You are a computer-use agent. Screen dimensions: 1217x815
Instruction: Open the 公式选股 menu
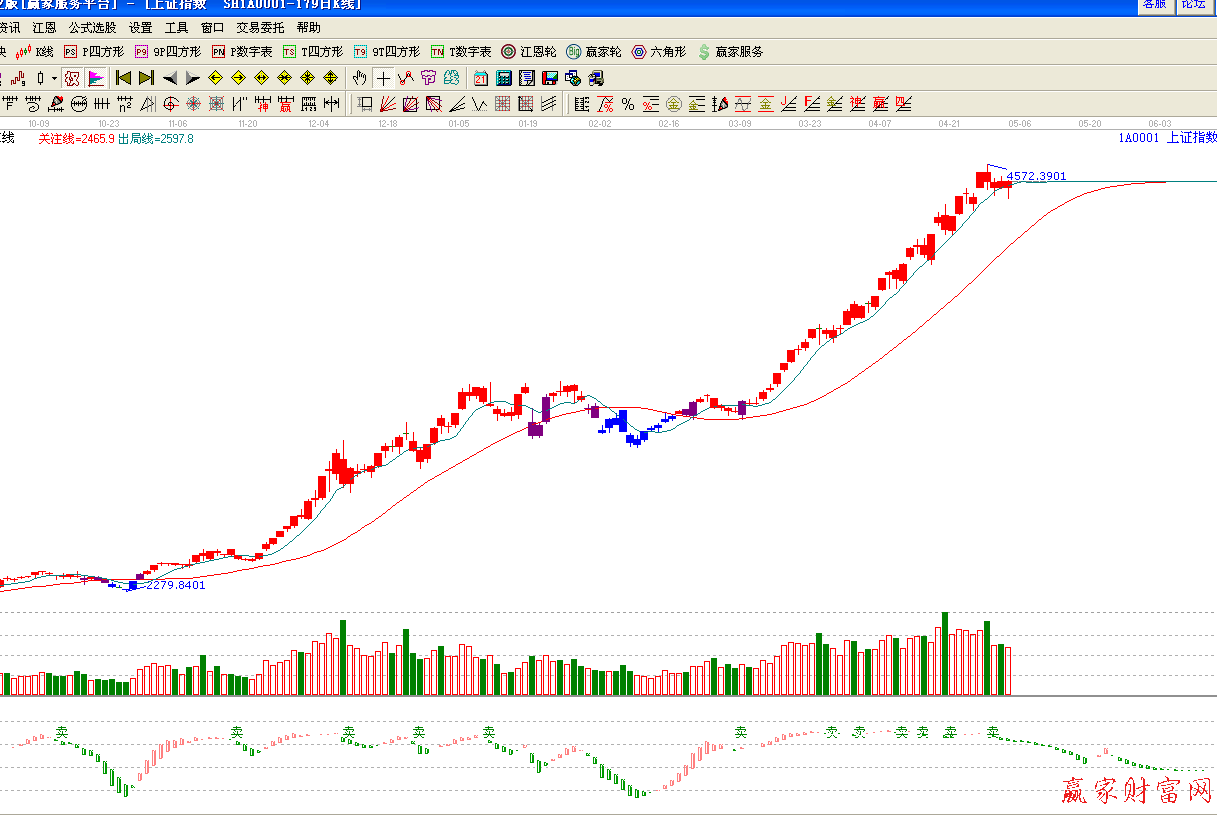[92, 28]
